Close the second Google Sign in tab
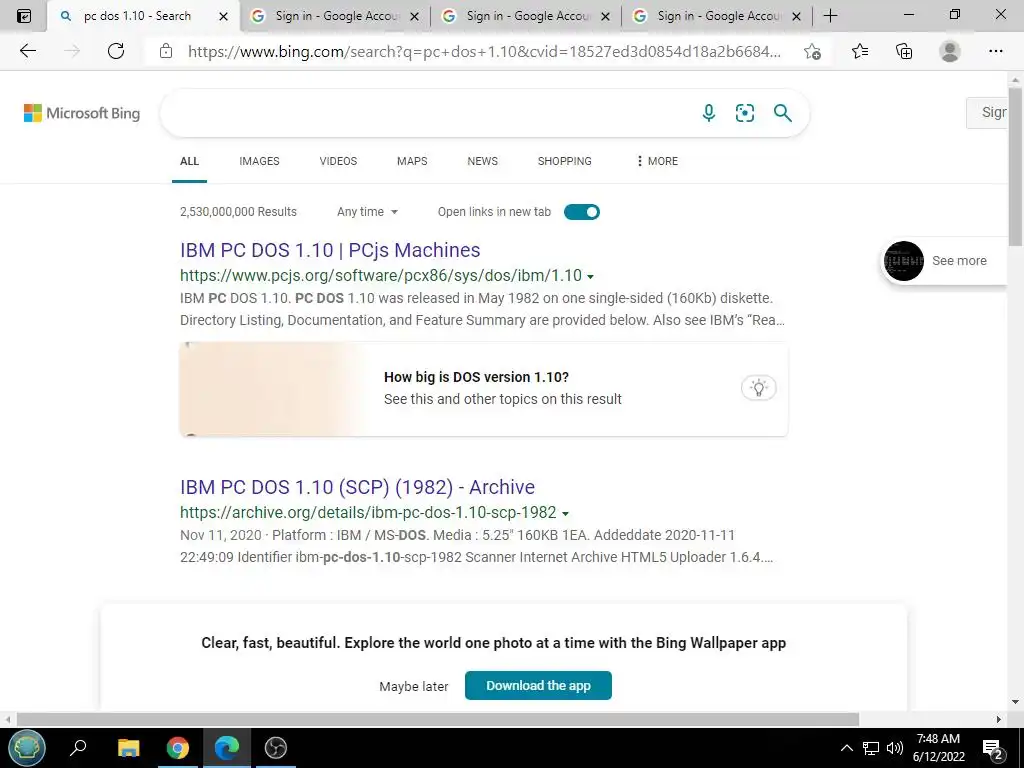1024x768 pixels. pos(605,16)
